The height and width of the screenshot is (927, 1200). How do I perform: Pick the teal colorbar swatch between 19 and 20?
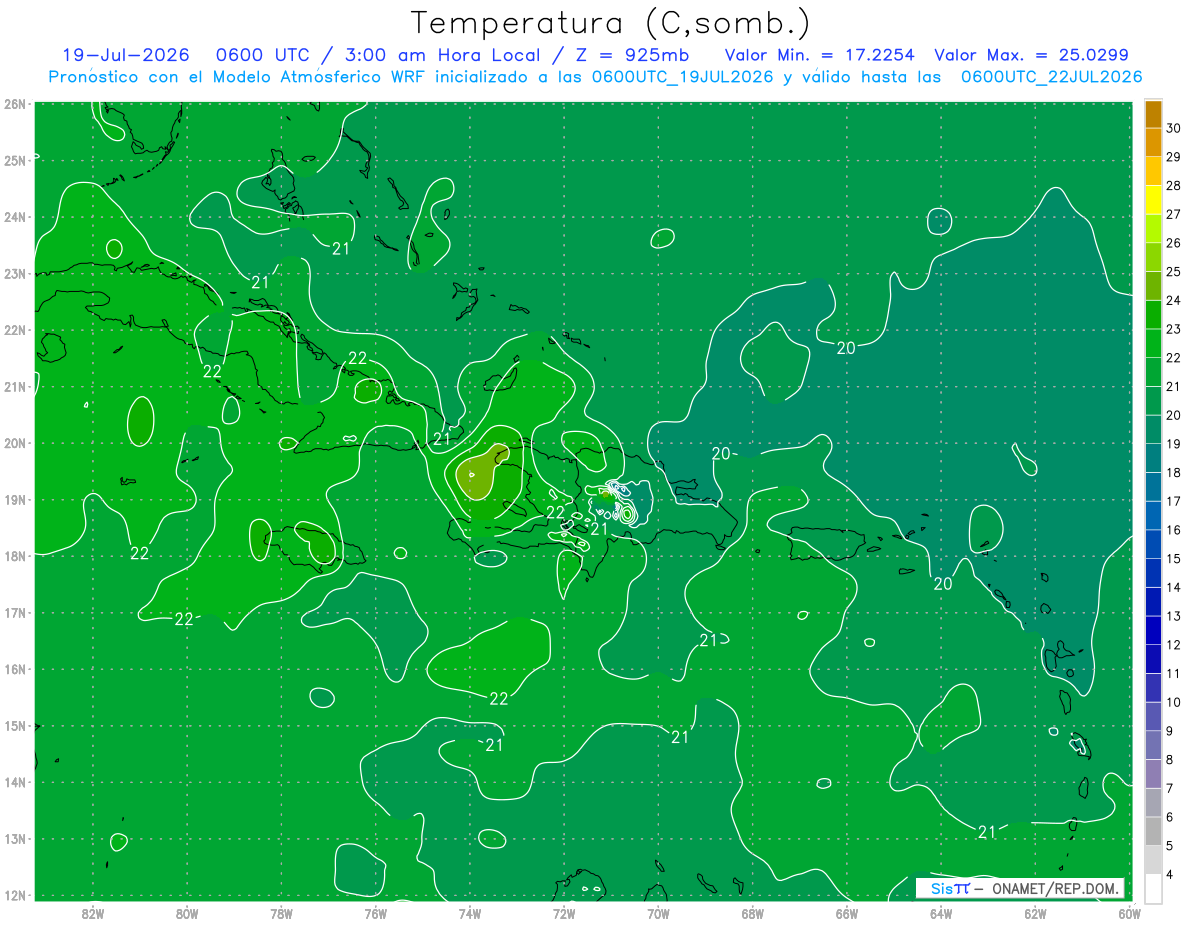[1153, 429]
